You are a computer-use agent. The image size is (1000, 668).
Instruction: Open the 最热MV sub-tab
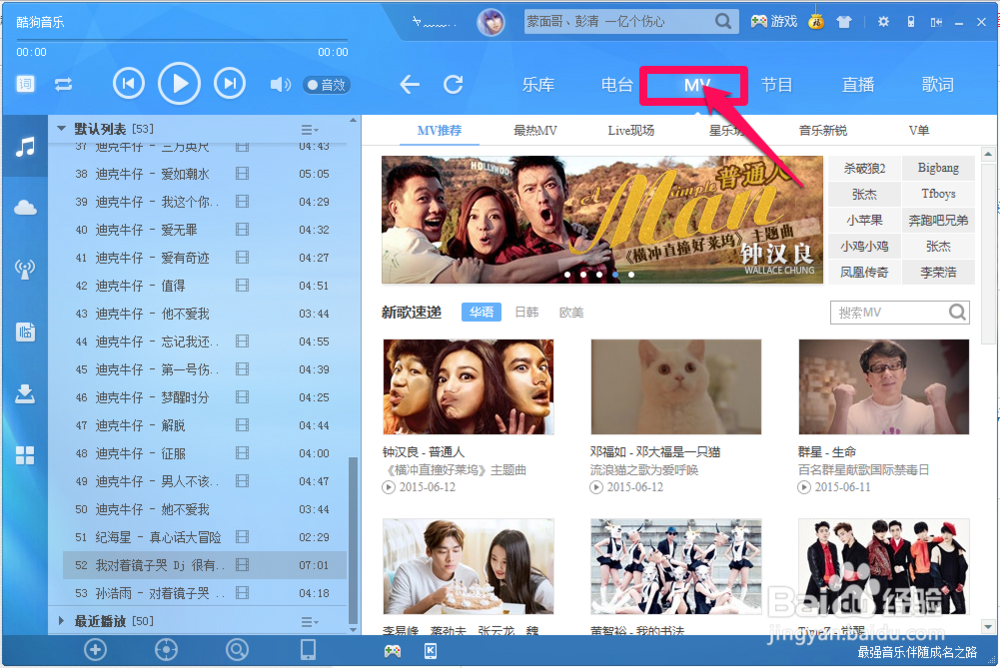(x=535, y=131)
